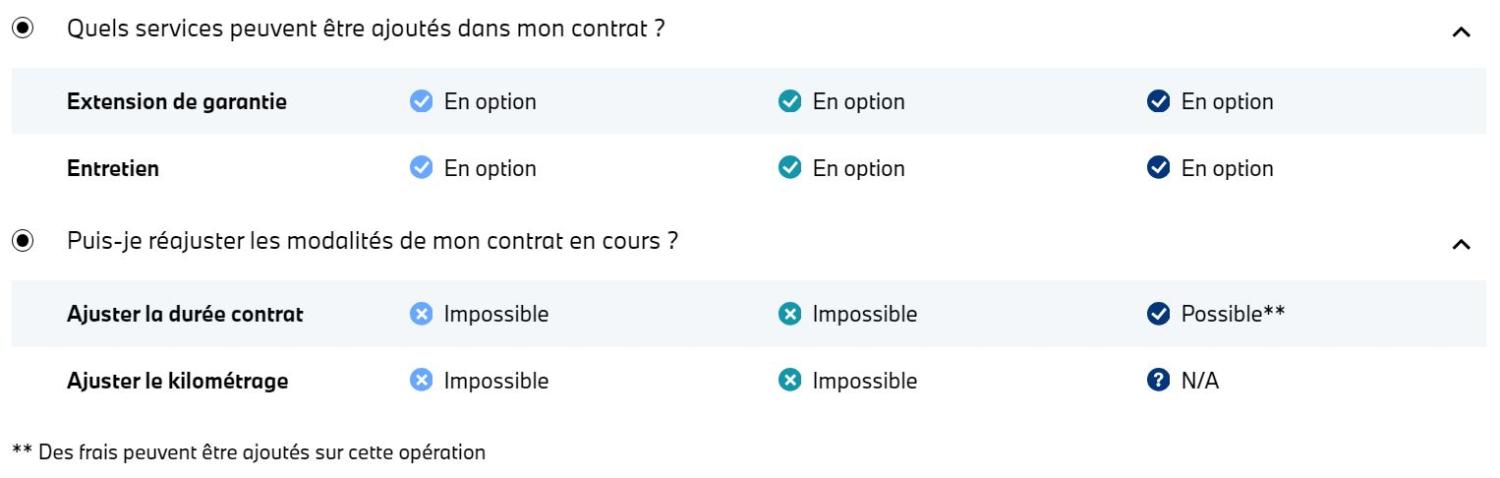Image resolution: width=1500 pixels, height=478 pixels.
Task: Click light blue check icon for Extension de garantie
Action: coord(421,101)
